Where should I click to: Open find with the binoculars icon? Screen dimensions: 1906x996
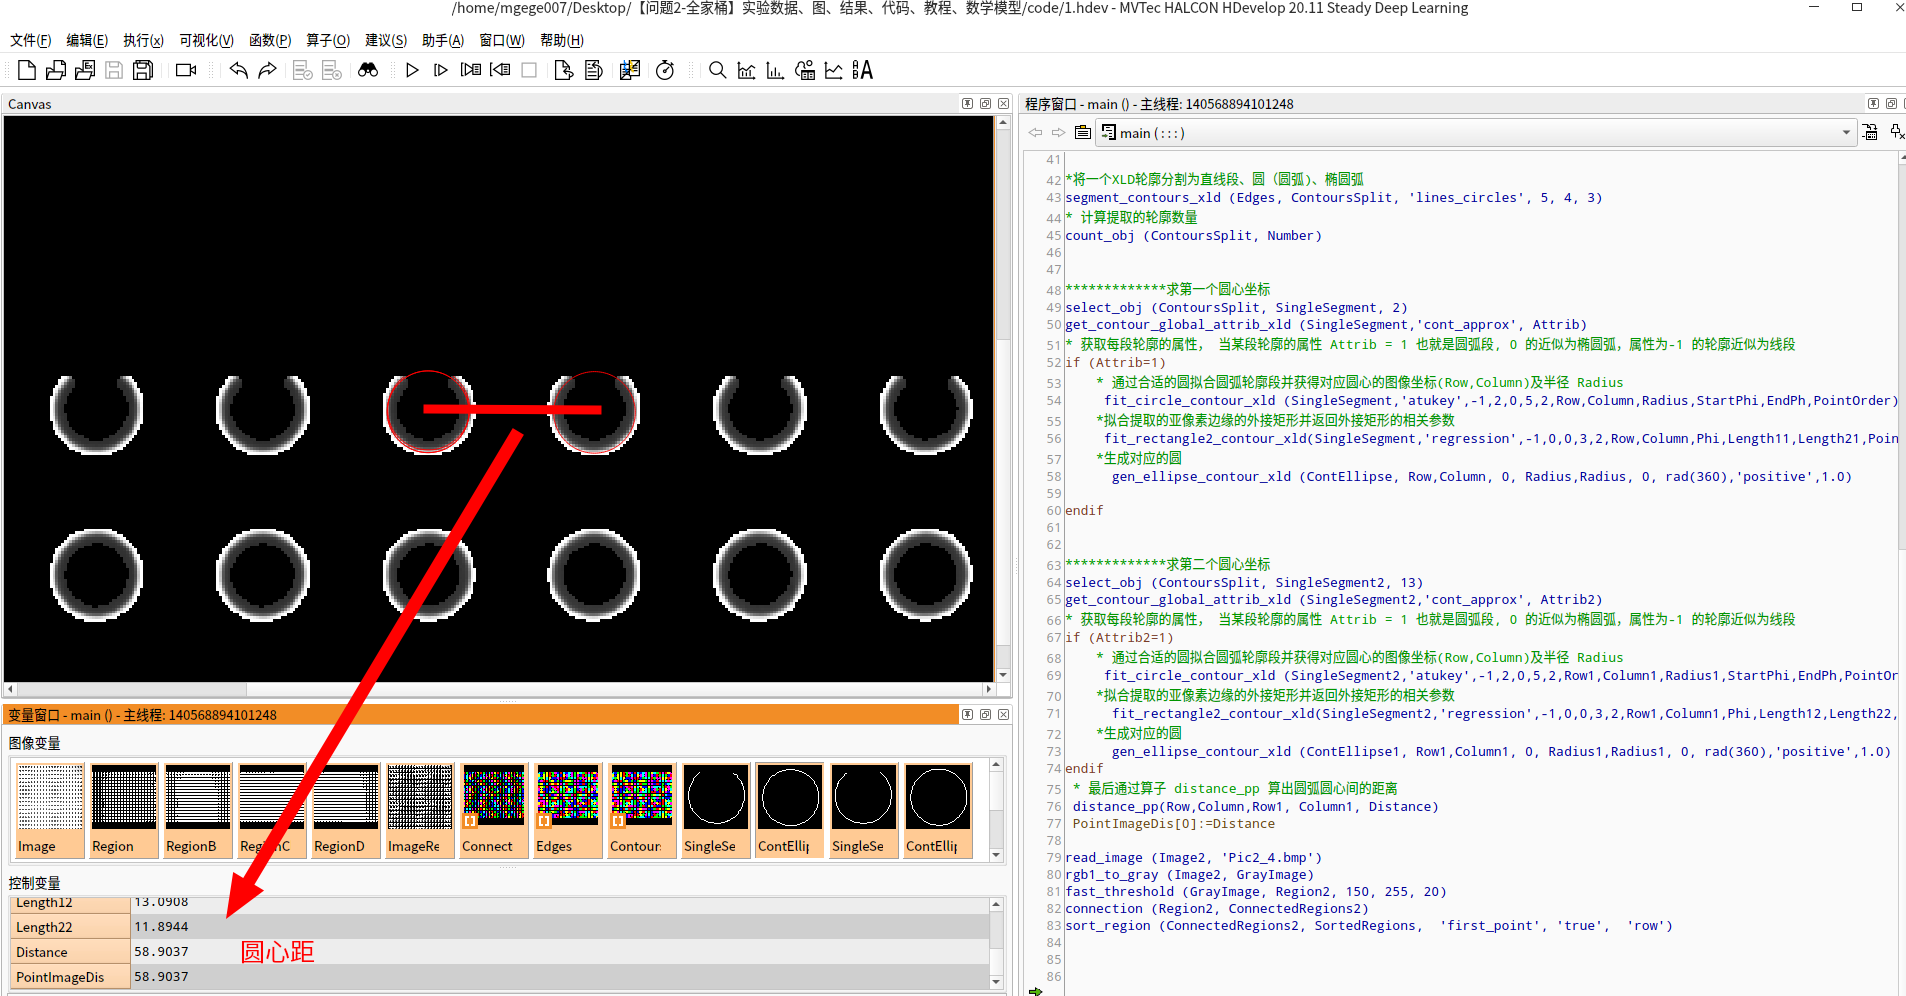click(x=368, y=70)
